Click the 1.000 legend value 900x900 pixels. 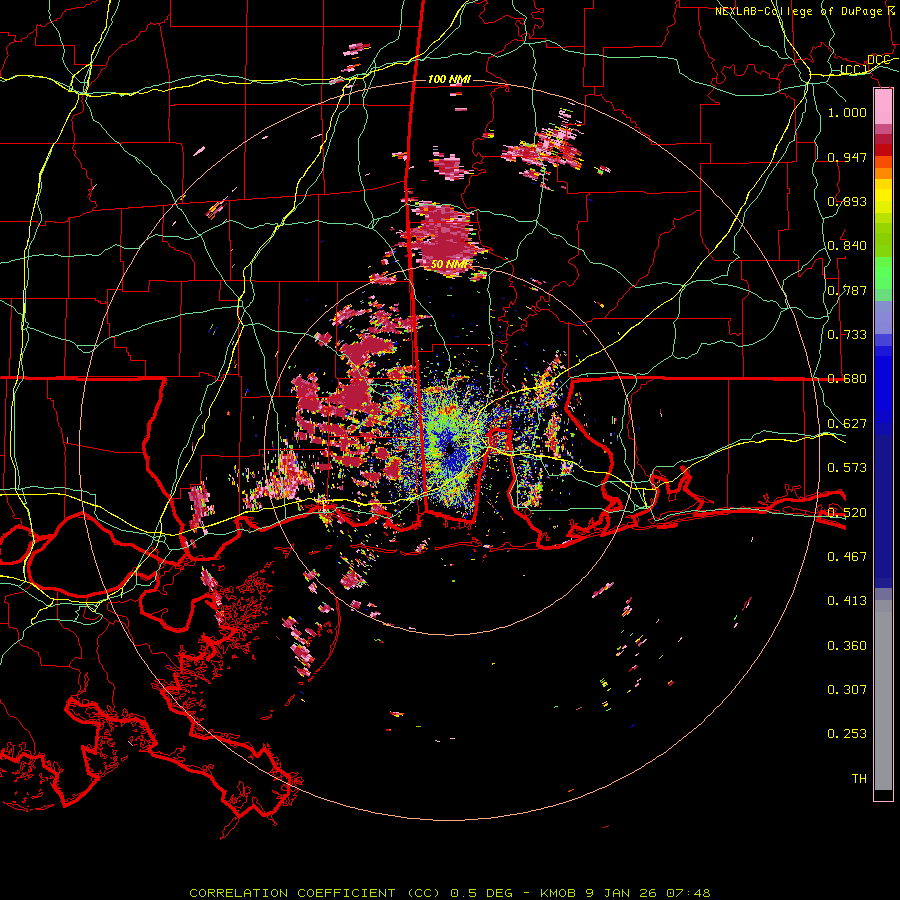847,112
